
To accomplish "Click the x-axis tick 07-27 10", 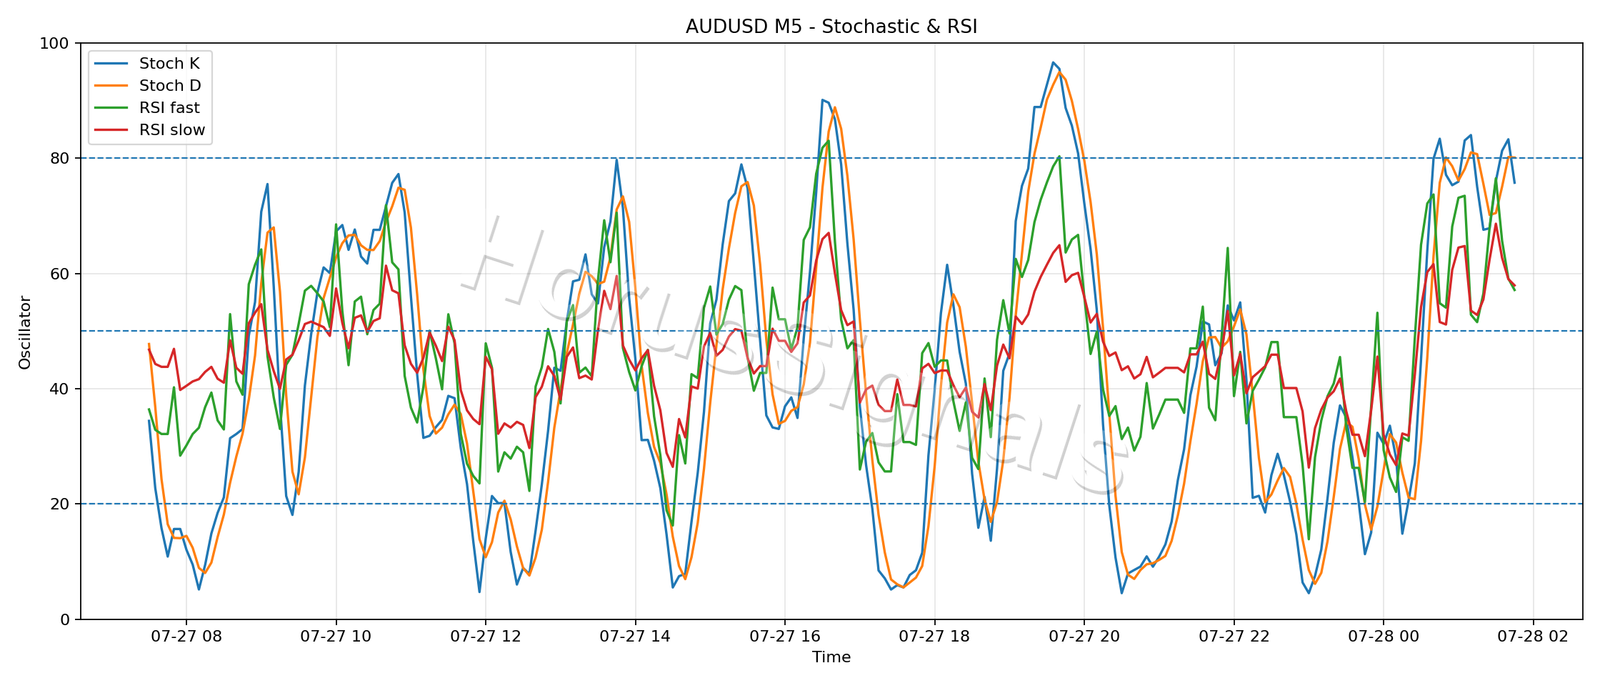I will pyautogui.click(x=335, y=636).
